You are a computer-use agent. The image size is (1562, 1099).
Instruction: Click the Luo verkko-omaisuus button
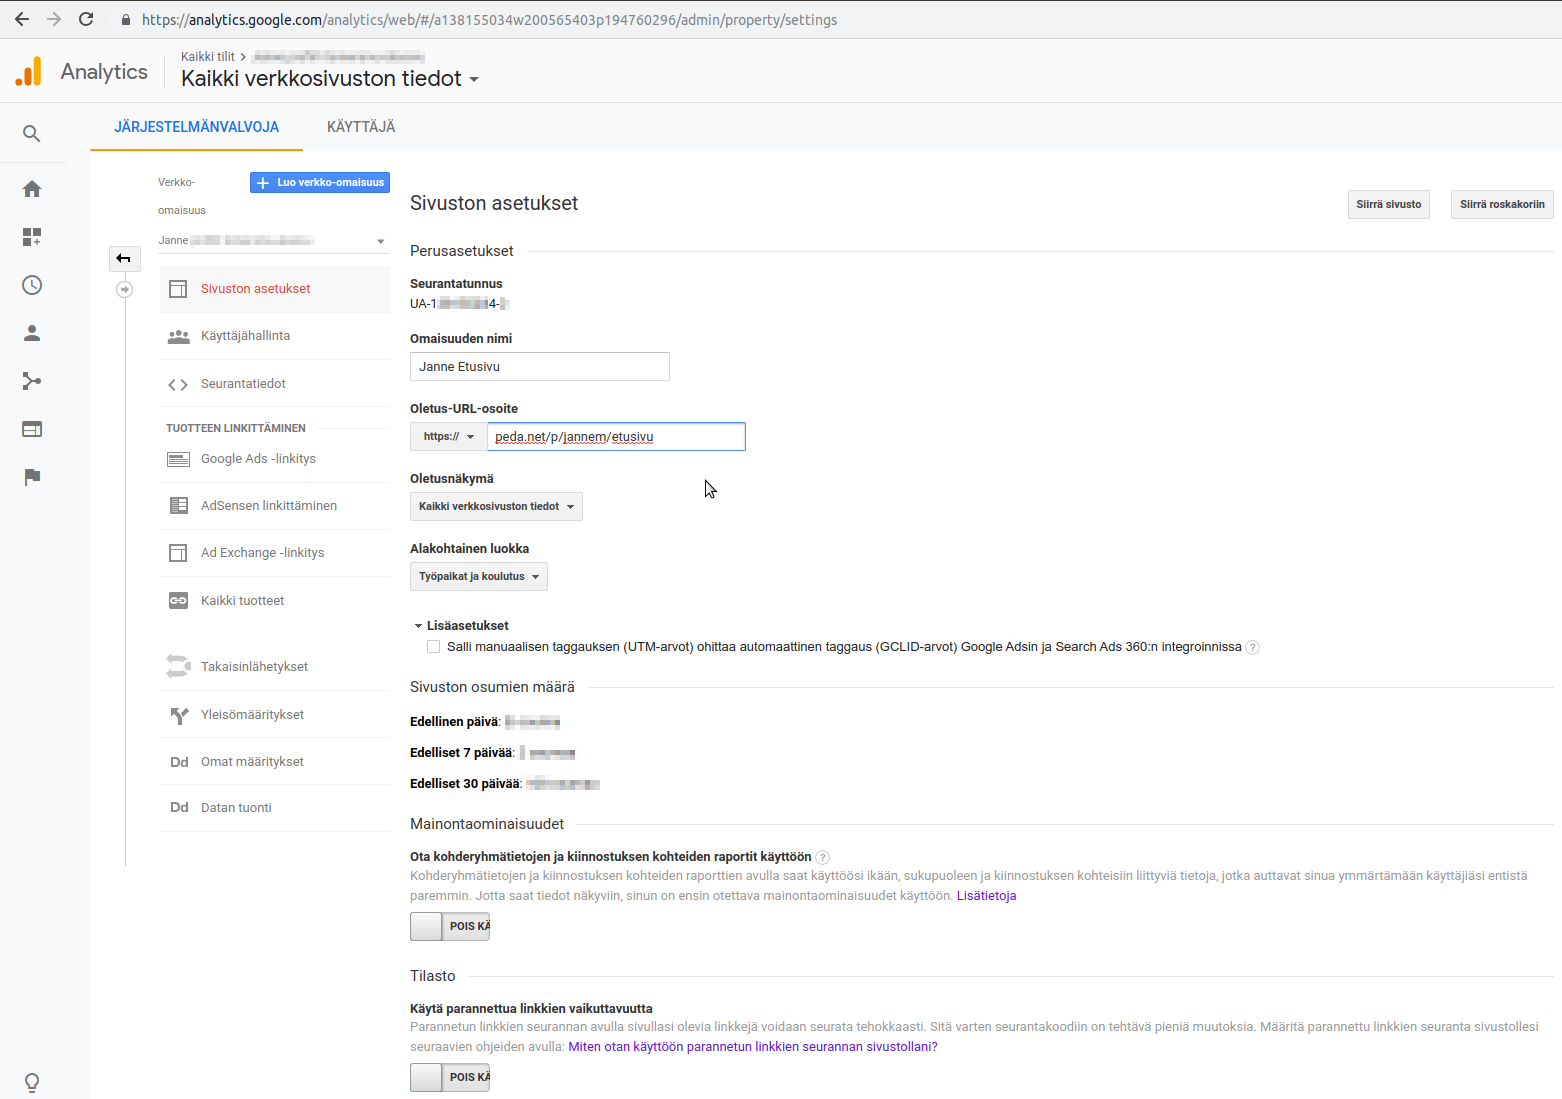(x=320, y=183)
